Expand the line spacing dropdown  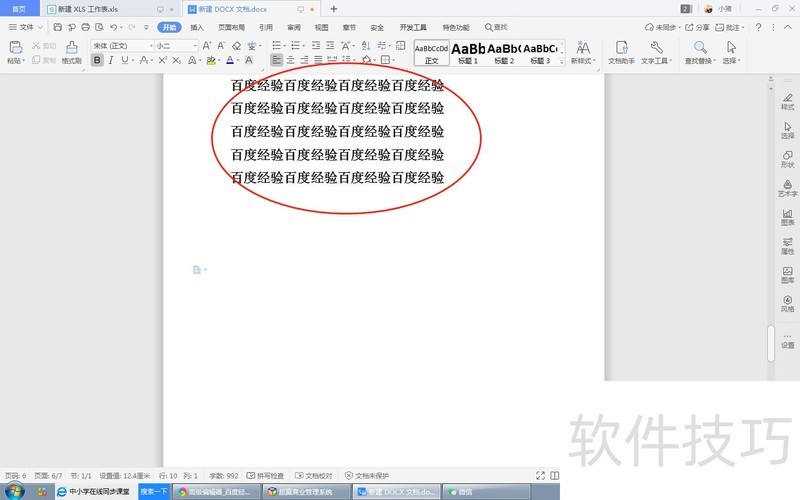[x=354, y=60]
